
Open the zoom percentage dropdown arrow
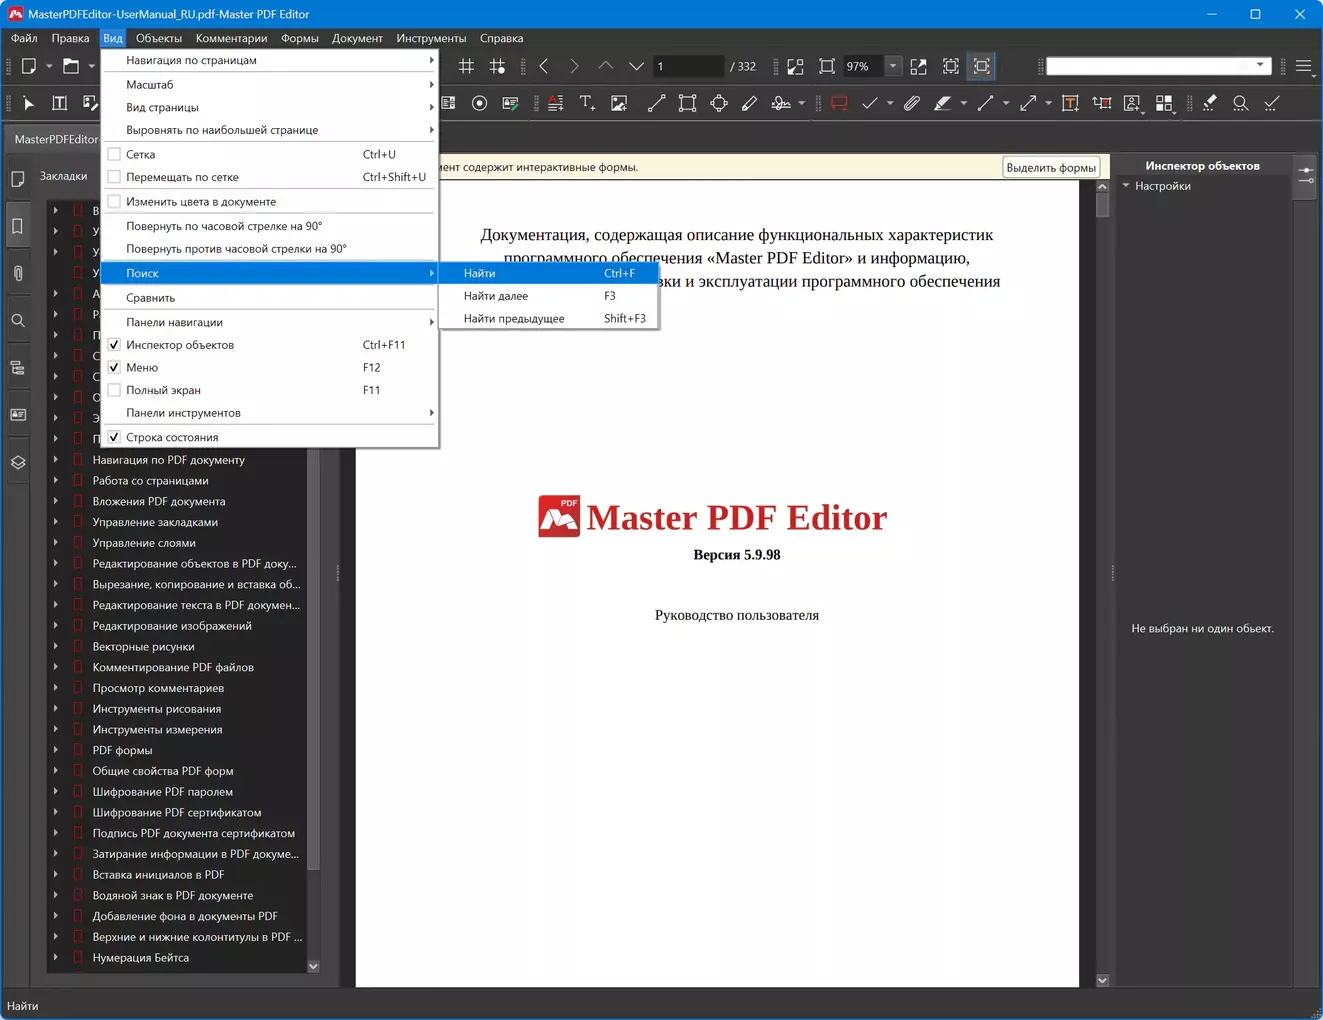892,66
